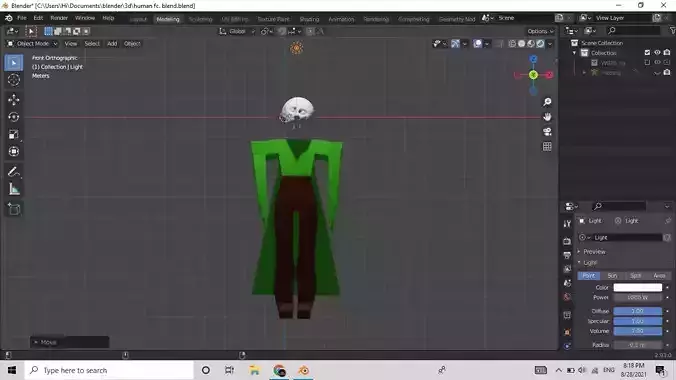This screenshot has width=676, height=380.
Task: Toggle Collection exclude checkbox in outliner
Action: click(647, 53)
